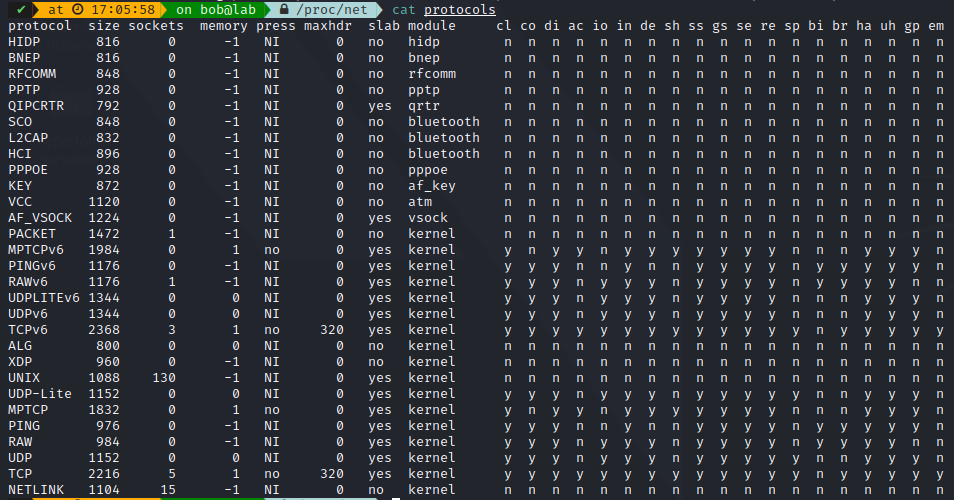Click the bob@lab prompt segment
The height and width of the screenshot is (500, 954).
228,10
